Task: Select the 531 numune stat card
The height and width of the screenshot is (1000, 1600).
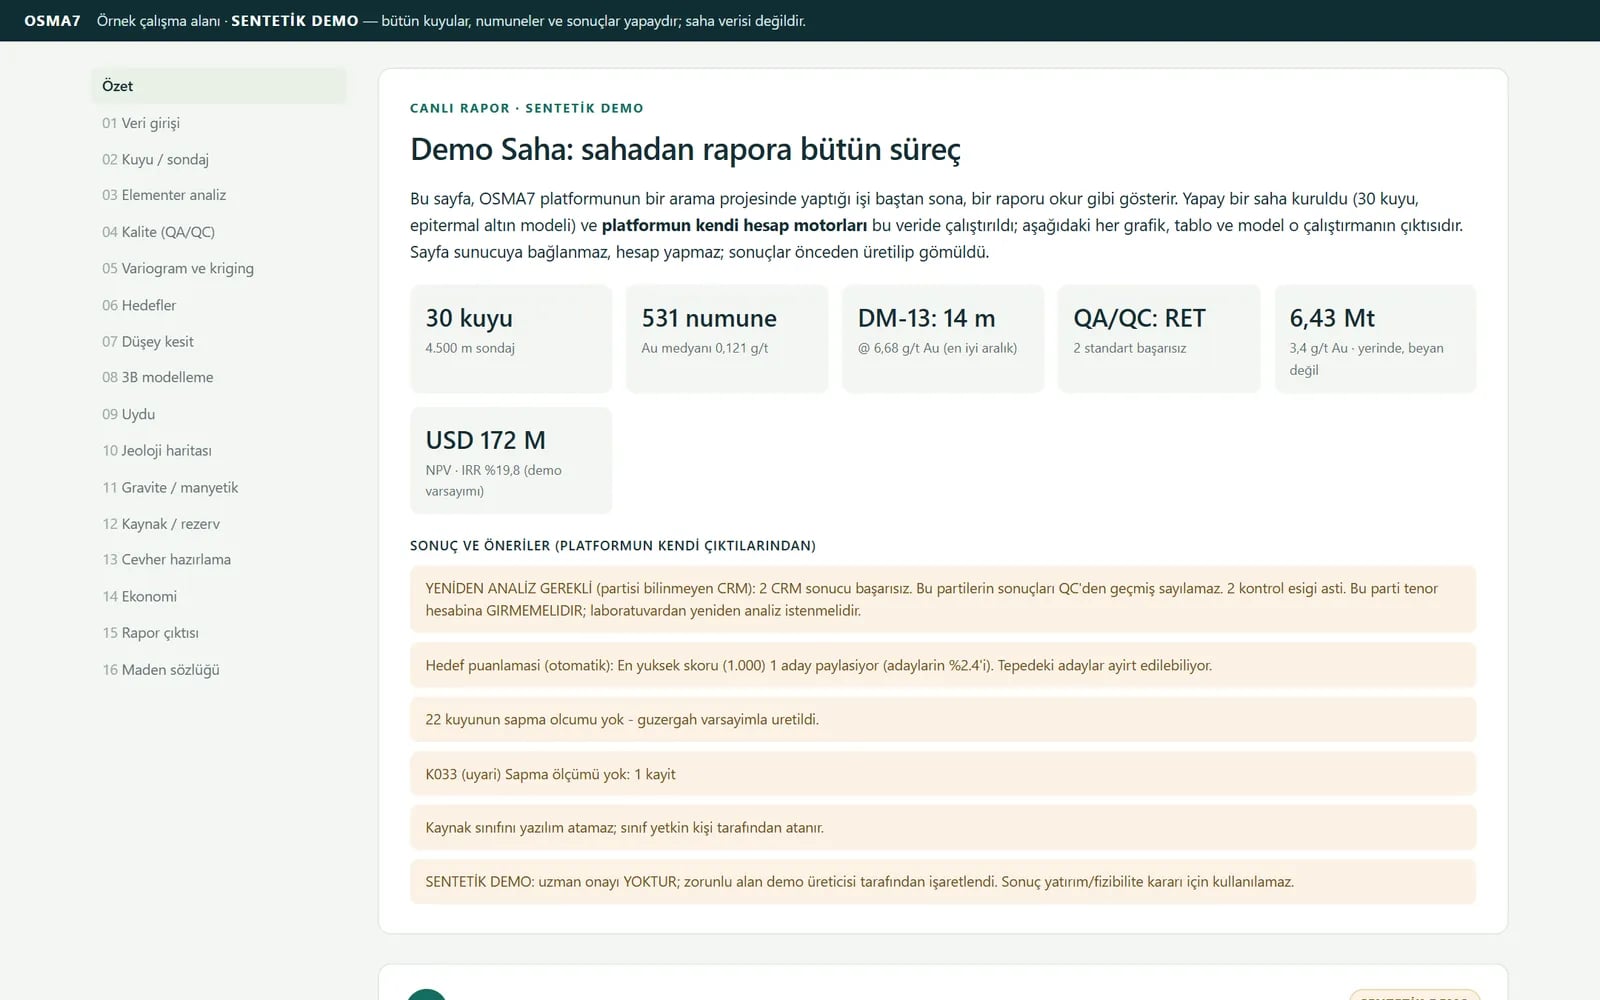Action: pyautogui.click(x=727, y=339)
